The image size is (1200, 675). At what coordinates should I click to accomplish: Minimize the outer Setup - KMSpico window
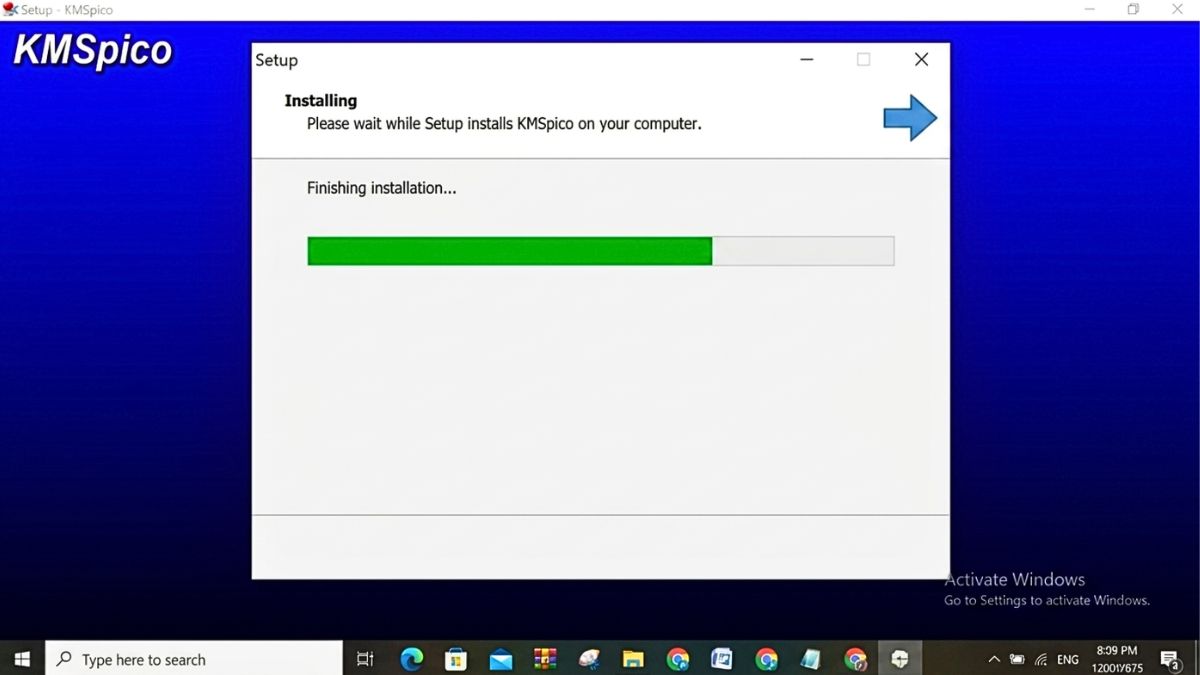click(1089, 9)
